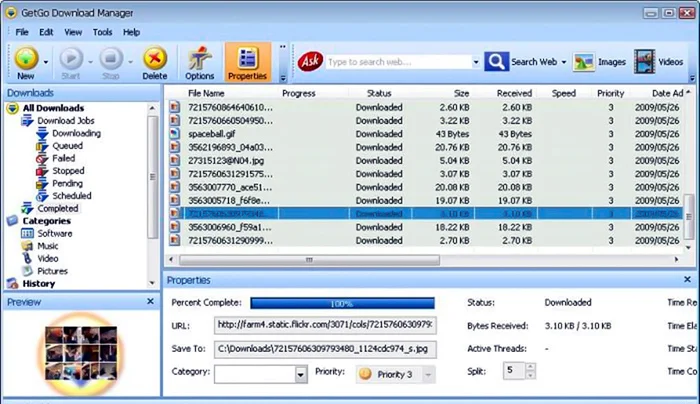Select the Download Jobs node
The width and height of the screenshot is (700, 404).
click(66, 121)
